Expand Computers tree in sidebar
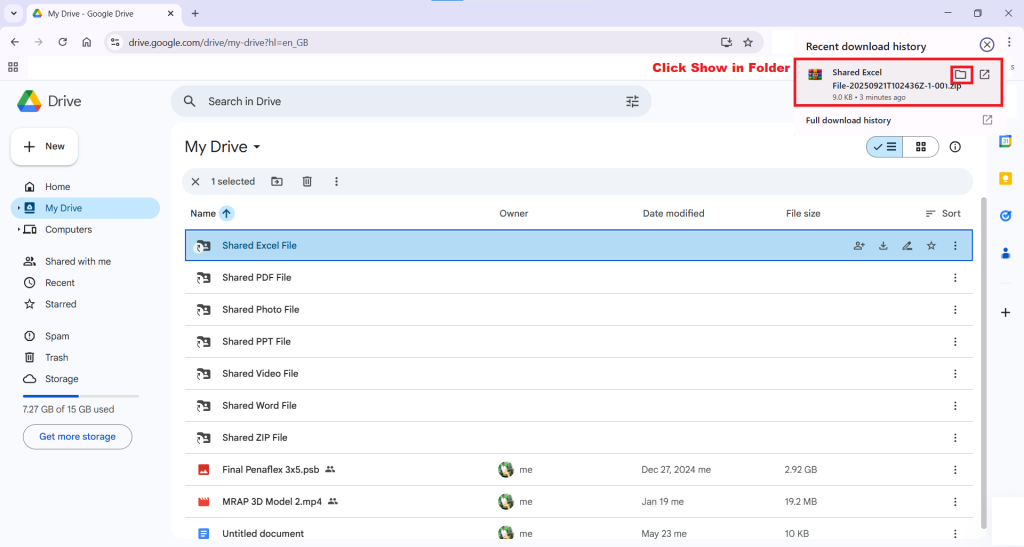1024x547 pixels. click(x=18, y=230)
